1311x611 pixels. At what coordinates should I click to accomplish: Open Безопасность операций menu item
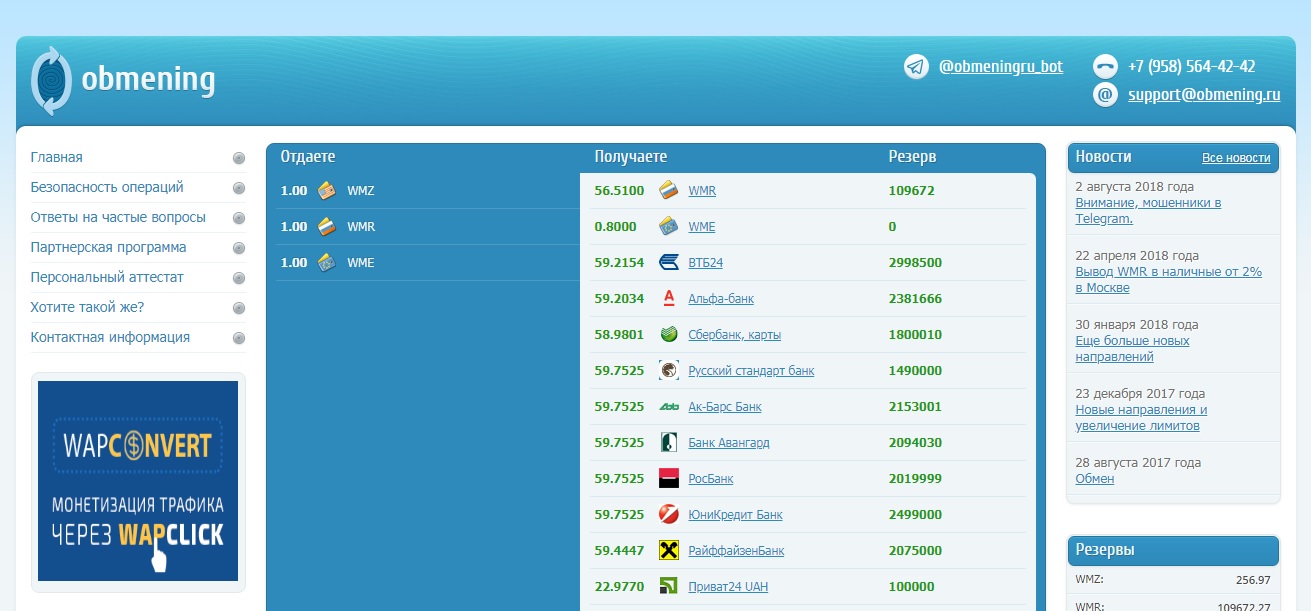(107, 187)
